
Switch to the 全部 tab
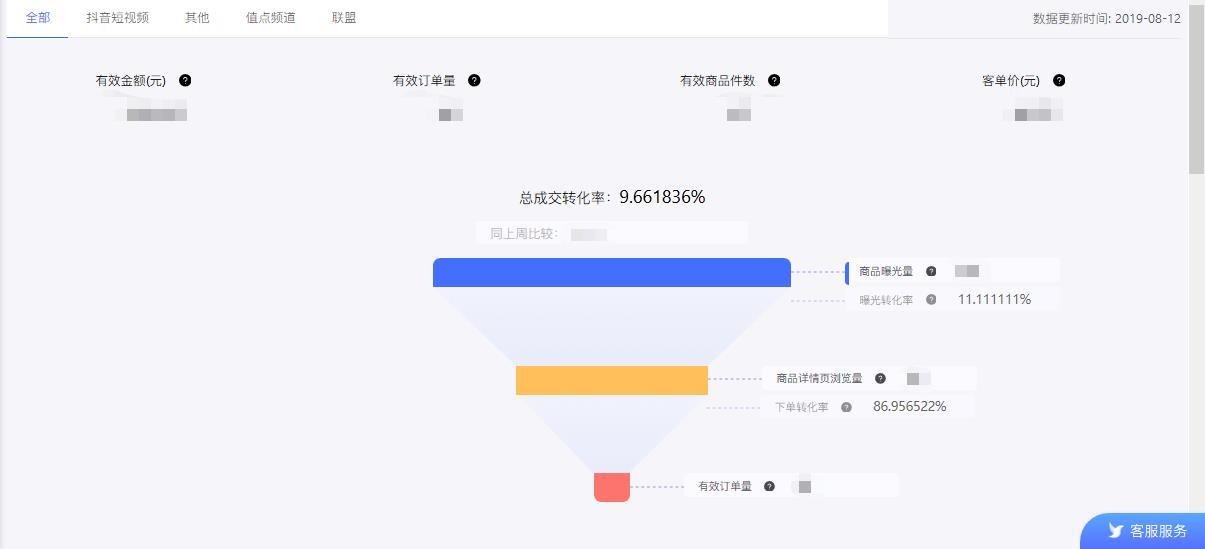tap(38, 18)
